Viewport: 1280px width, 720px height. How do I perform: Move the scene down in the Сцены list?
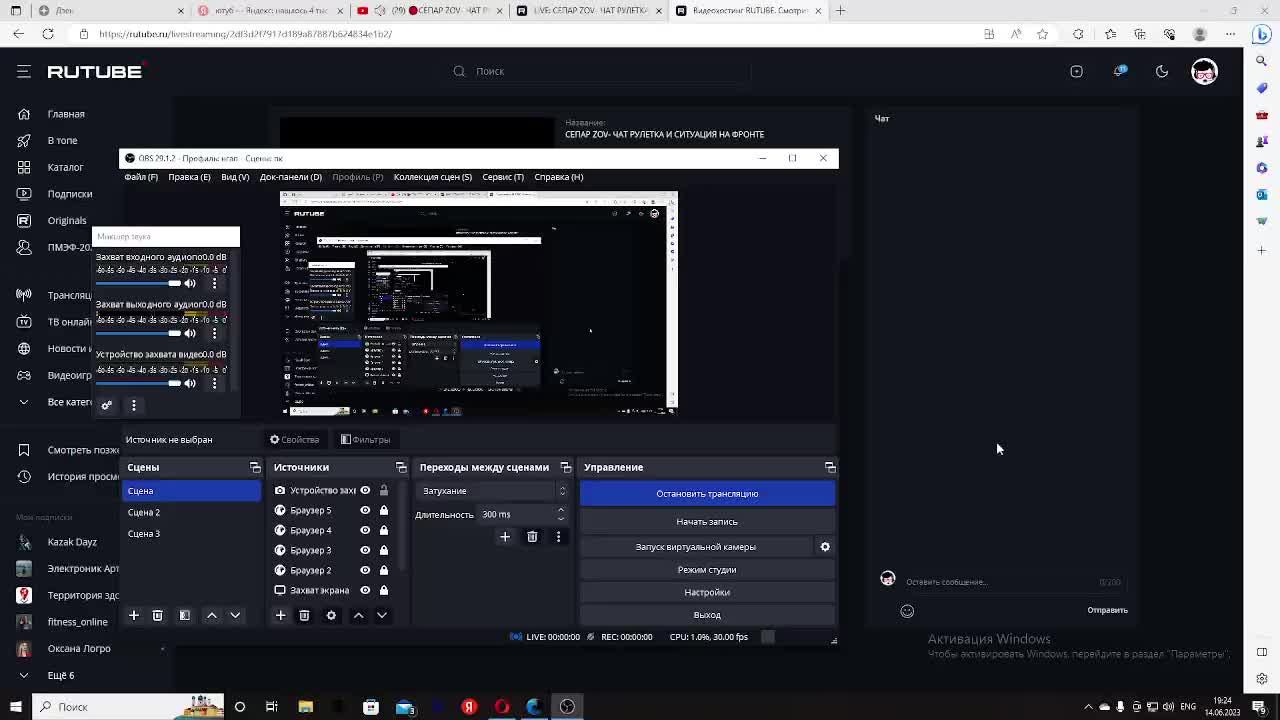tap(235, 615)
